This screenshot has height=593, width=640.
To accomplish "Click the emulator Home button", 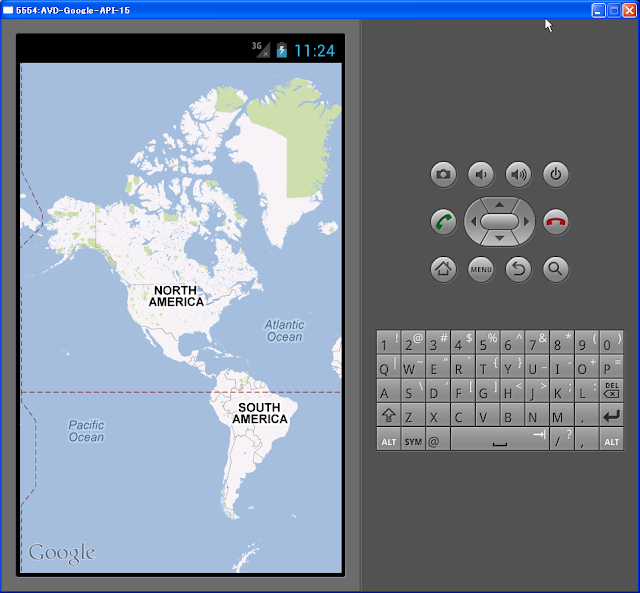I will tap(443, 269).
